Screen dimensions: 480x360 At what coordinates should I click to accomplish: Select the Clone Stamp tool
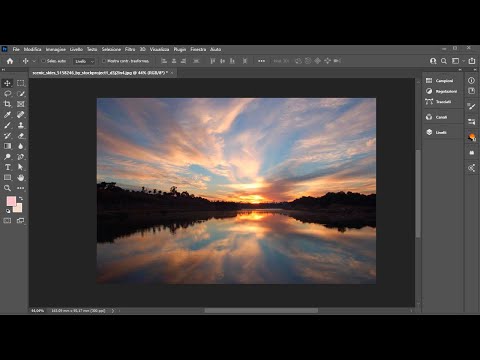pyautogui.click(x=21, y=125)
